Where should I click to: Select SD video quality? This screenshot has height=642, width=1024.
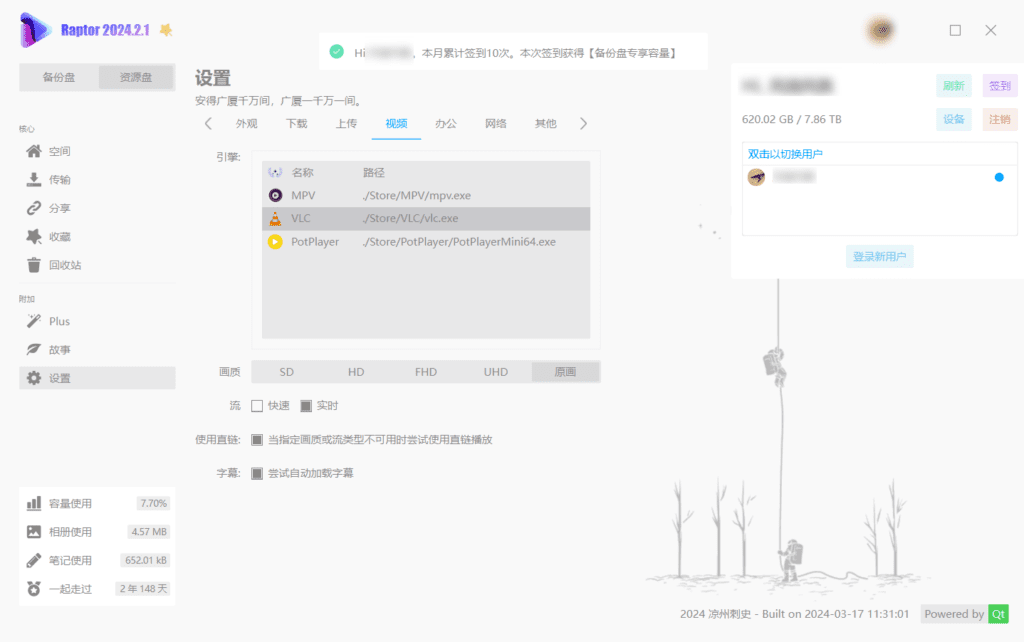tap(287, 372)
